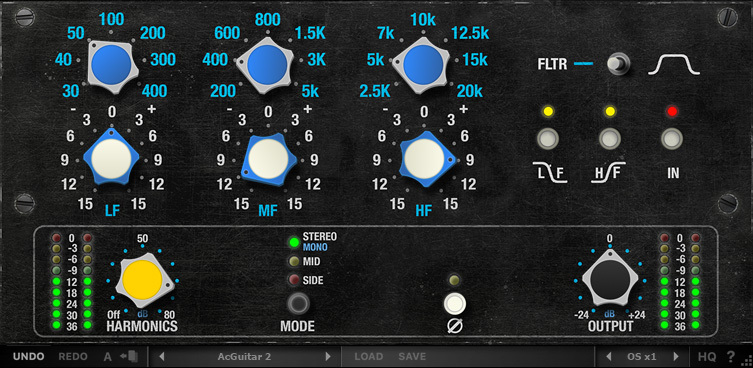Click REDO in the bottom bar
The image size is (753, 368).
pos(73,356)
